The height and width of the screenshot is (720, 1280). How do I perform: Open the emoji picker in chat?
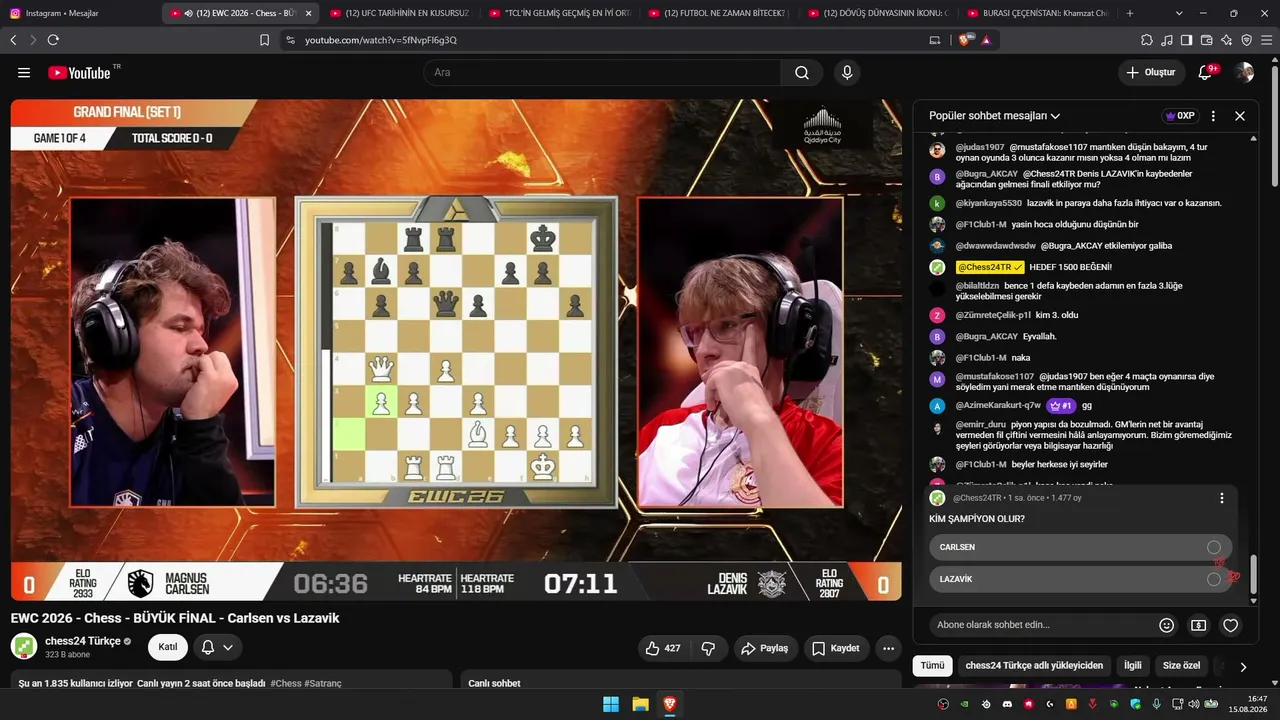tap(1166, 625)
